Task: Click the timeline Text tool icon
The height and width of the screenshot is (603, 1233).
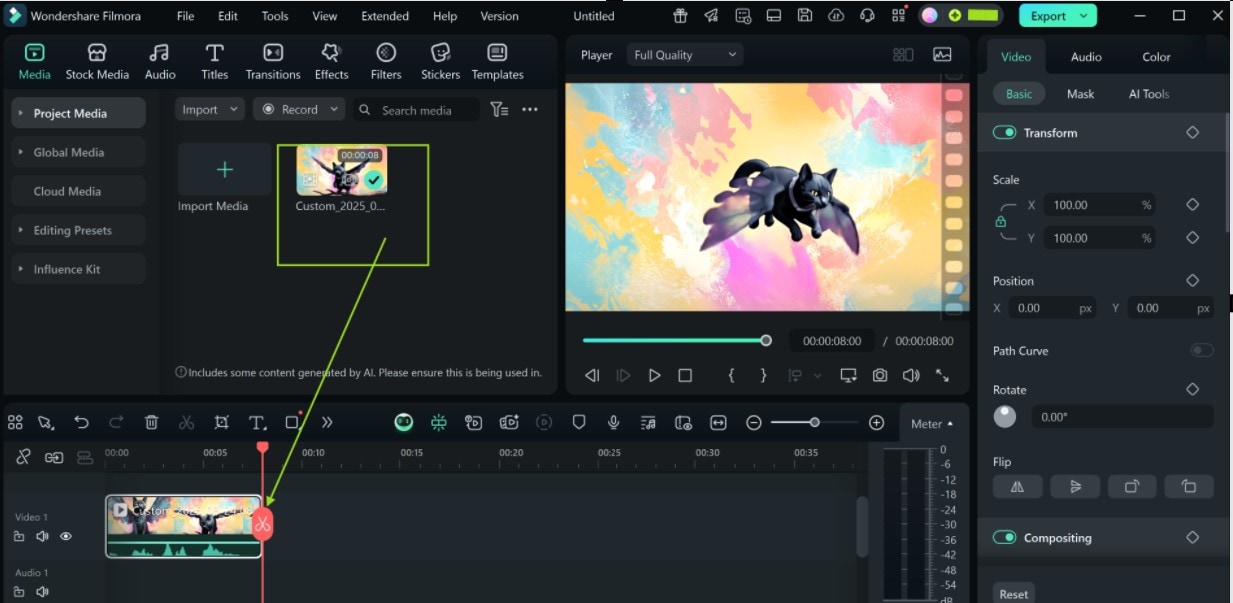Action: tap(257, 423)
